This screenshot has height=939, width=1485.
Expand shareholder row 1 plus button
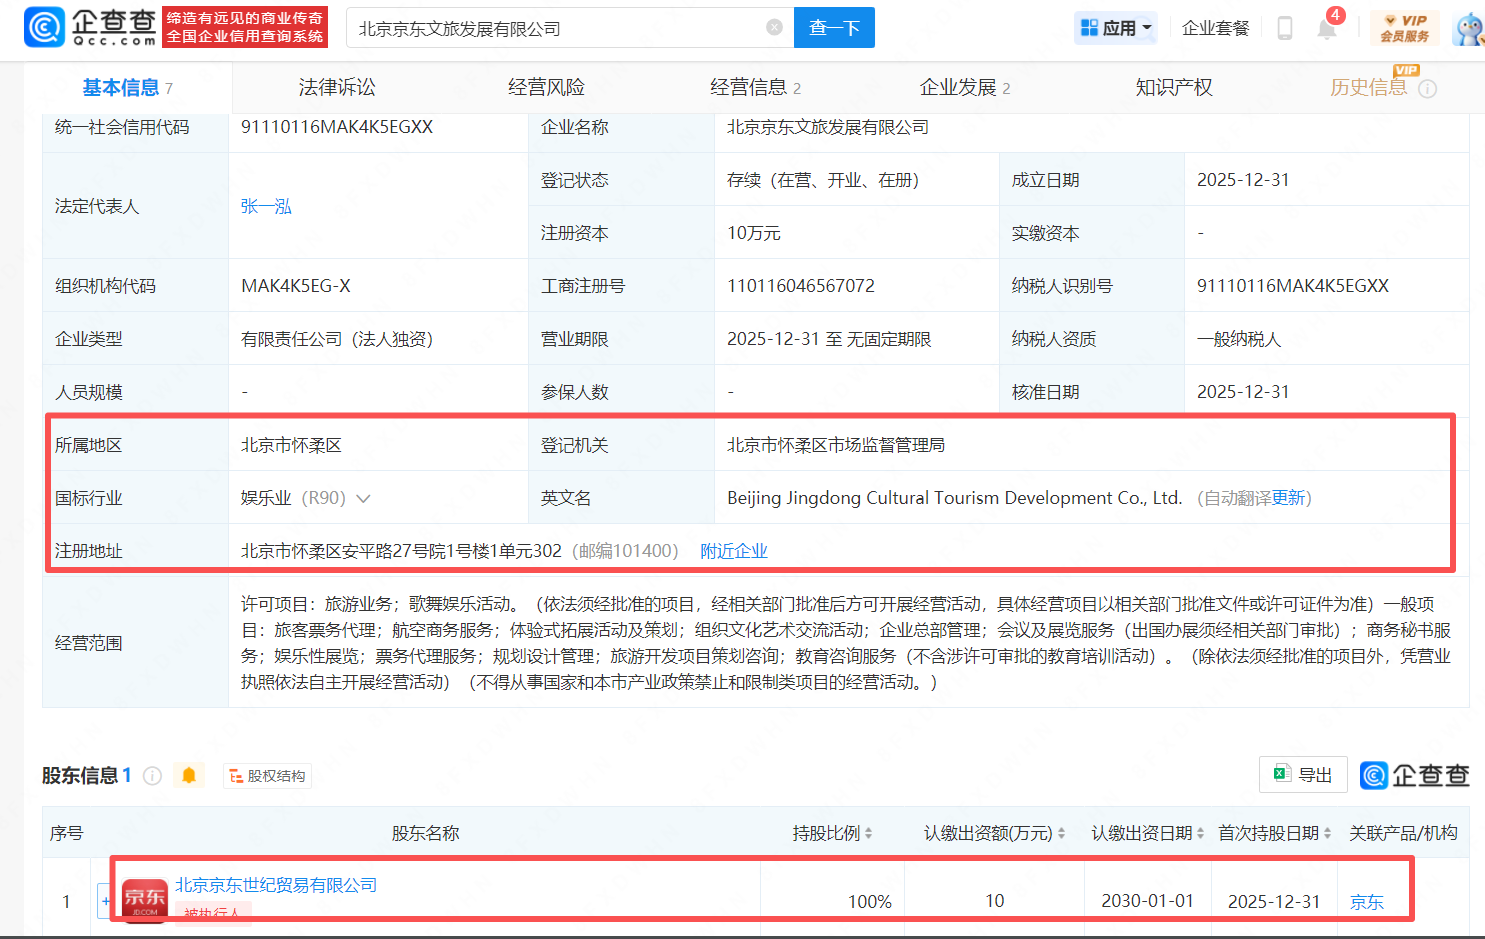click(105, 901)
